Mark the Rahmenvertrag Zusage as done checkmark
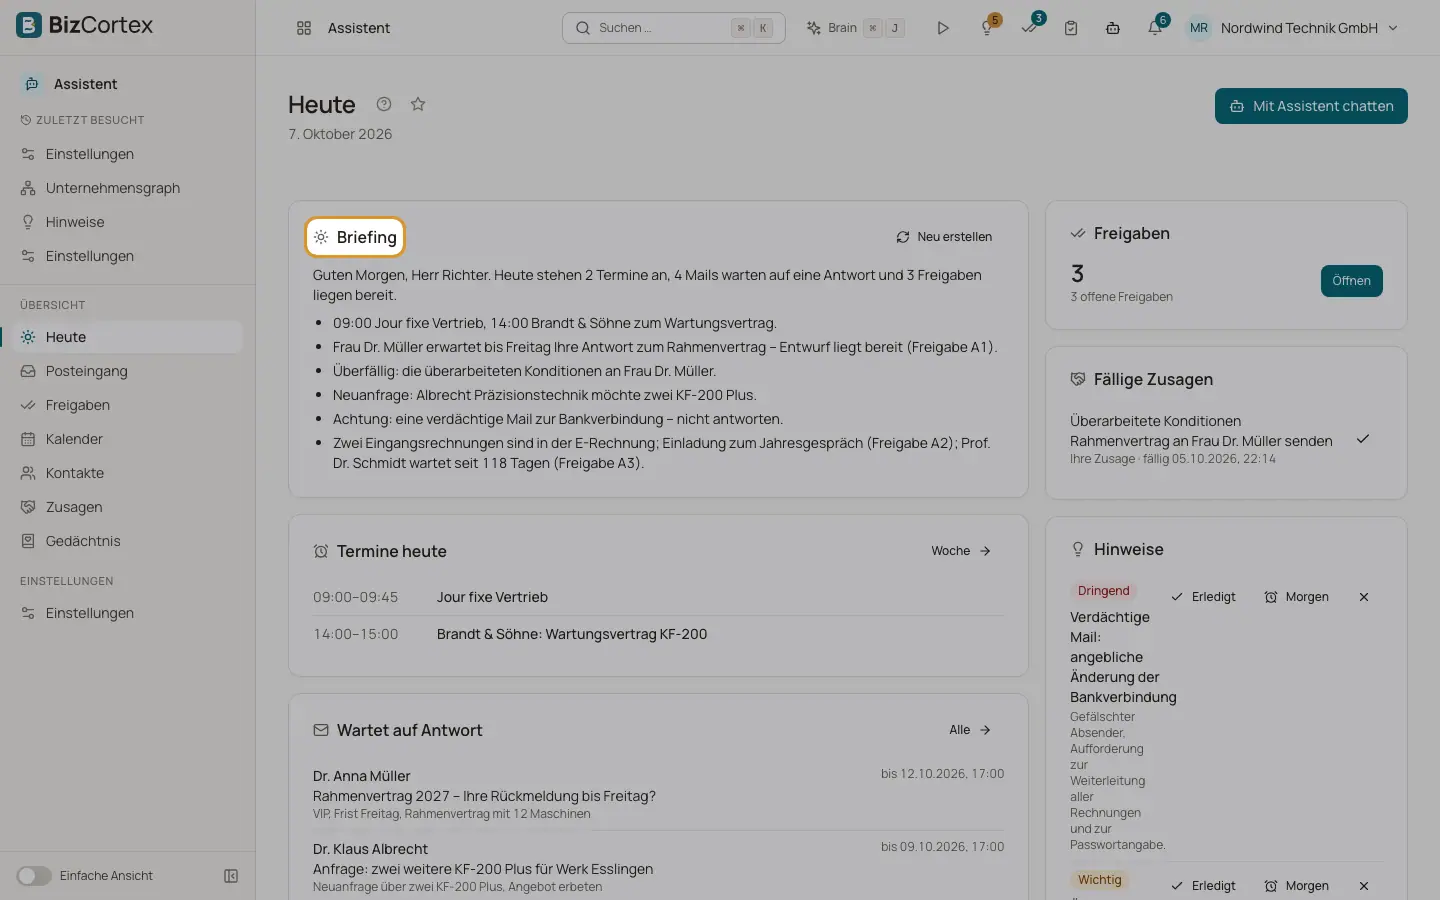The image size is (1440, 900). 1362,439
